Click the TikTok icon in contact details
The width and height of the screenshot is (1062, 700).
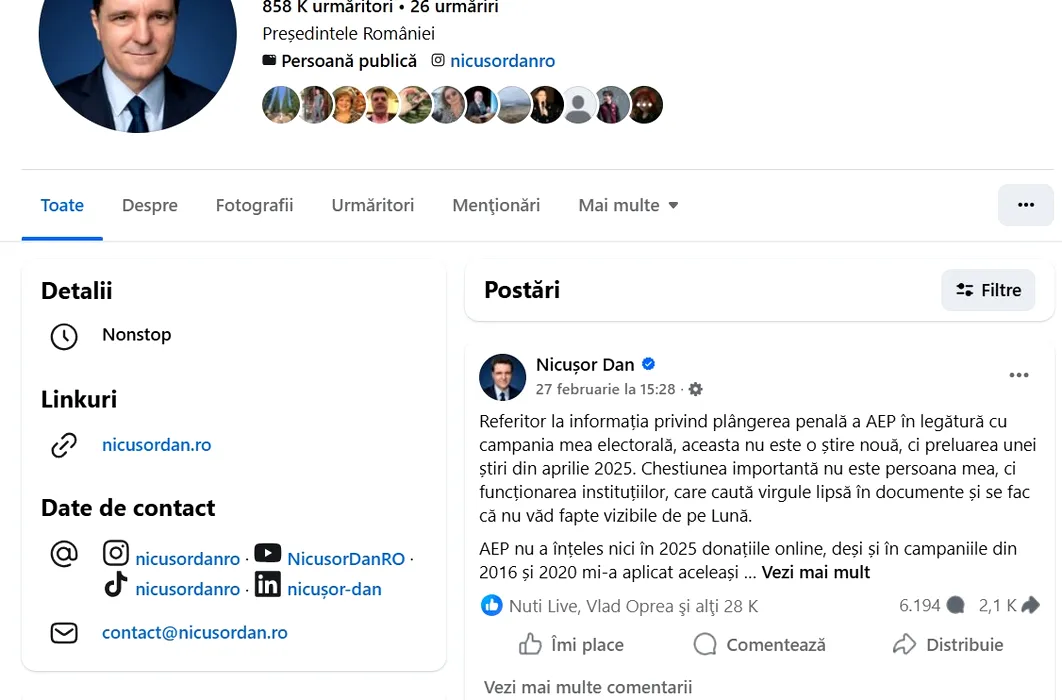(x=116, y=584)
